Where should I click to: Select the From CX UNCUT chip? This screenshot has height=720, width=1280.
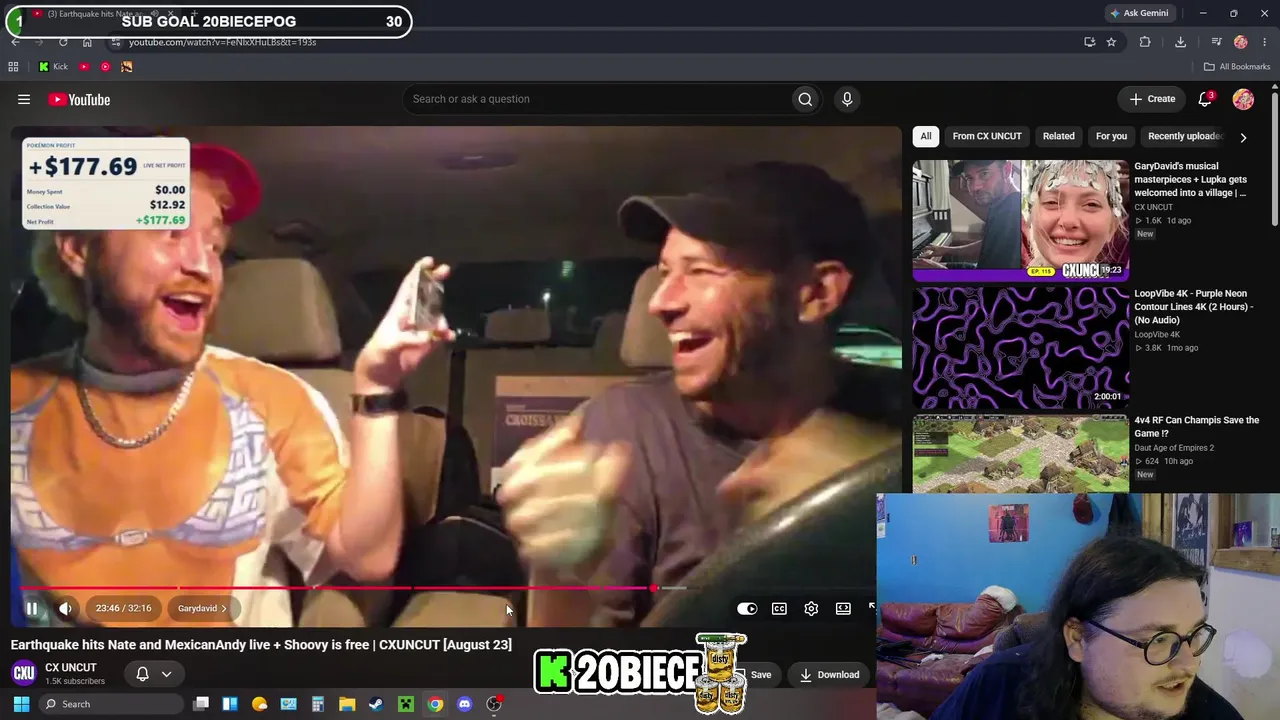point(987,136)
